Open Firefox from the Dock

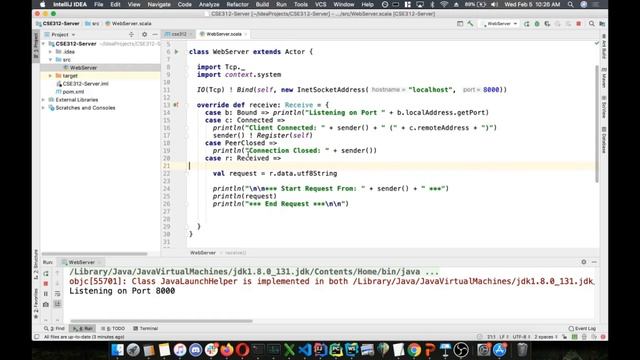point(227,350)
